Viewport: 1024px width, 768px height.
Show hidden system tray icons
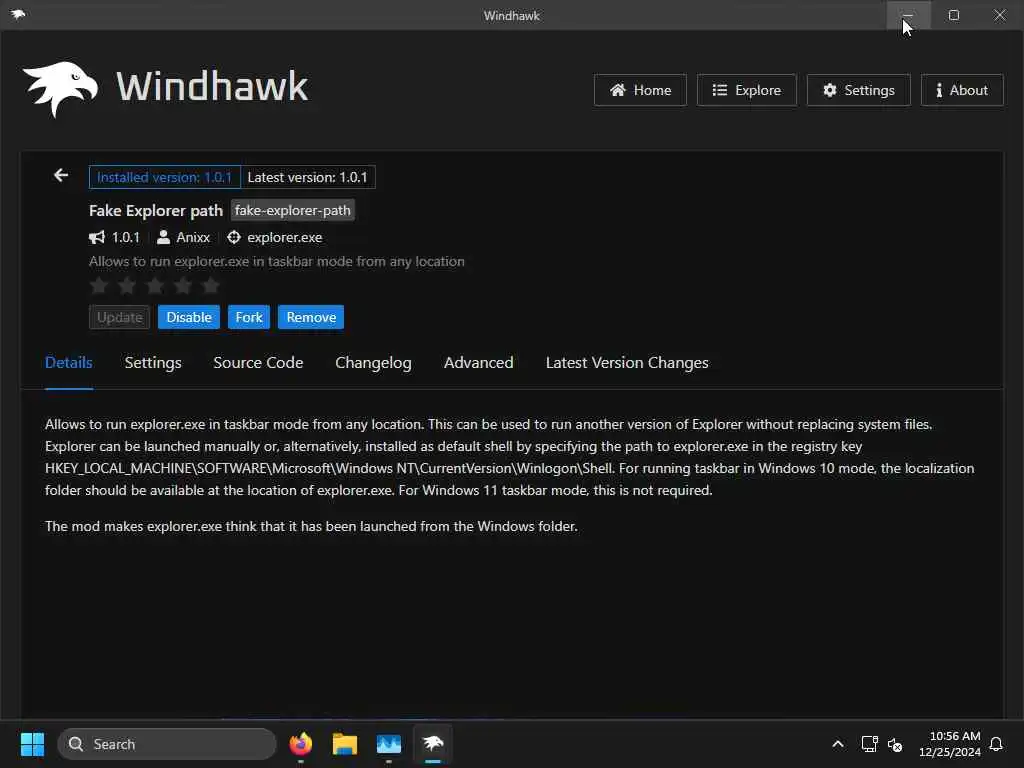pos(838,744)
